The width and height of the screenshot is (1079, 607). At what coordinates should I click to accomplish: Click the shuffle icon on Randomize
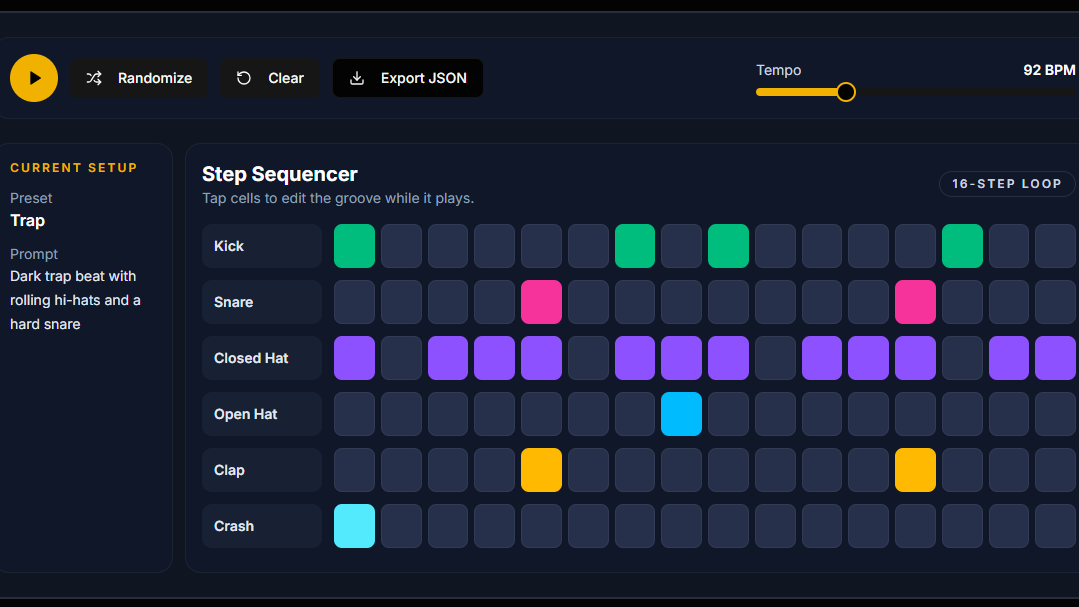[94, 78]
